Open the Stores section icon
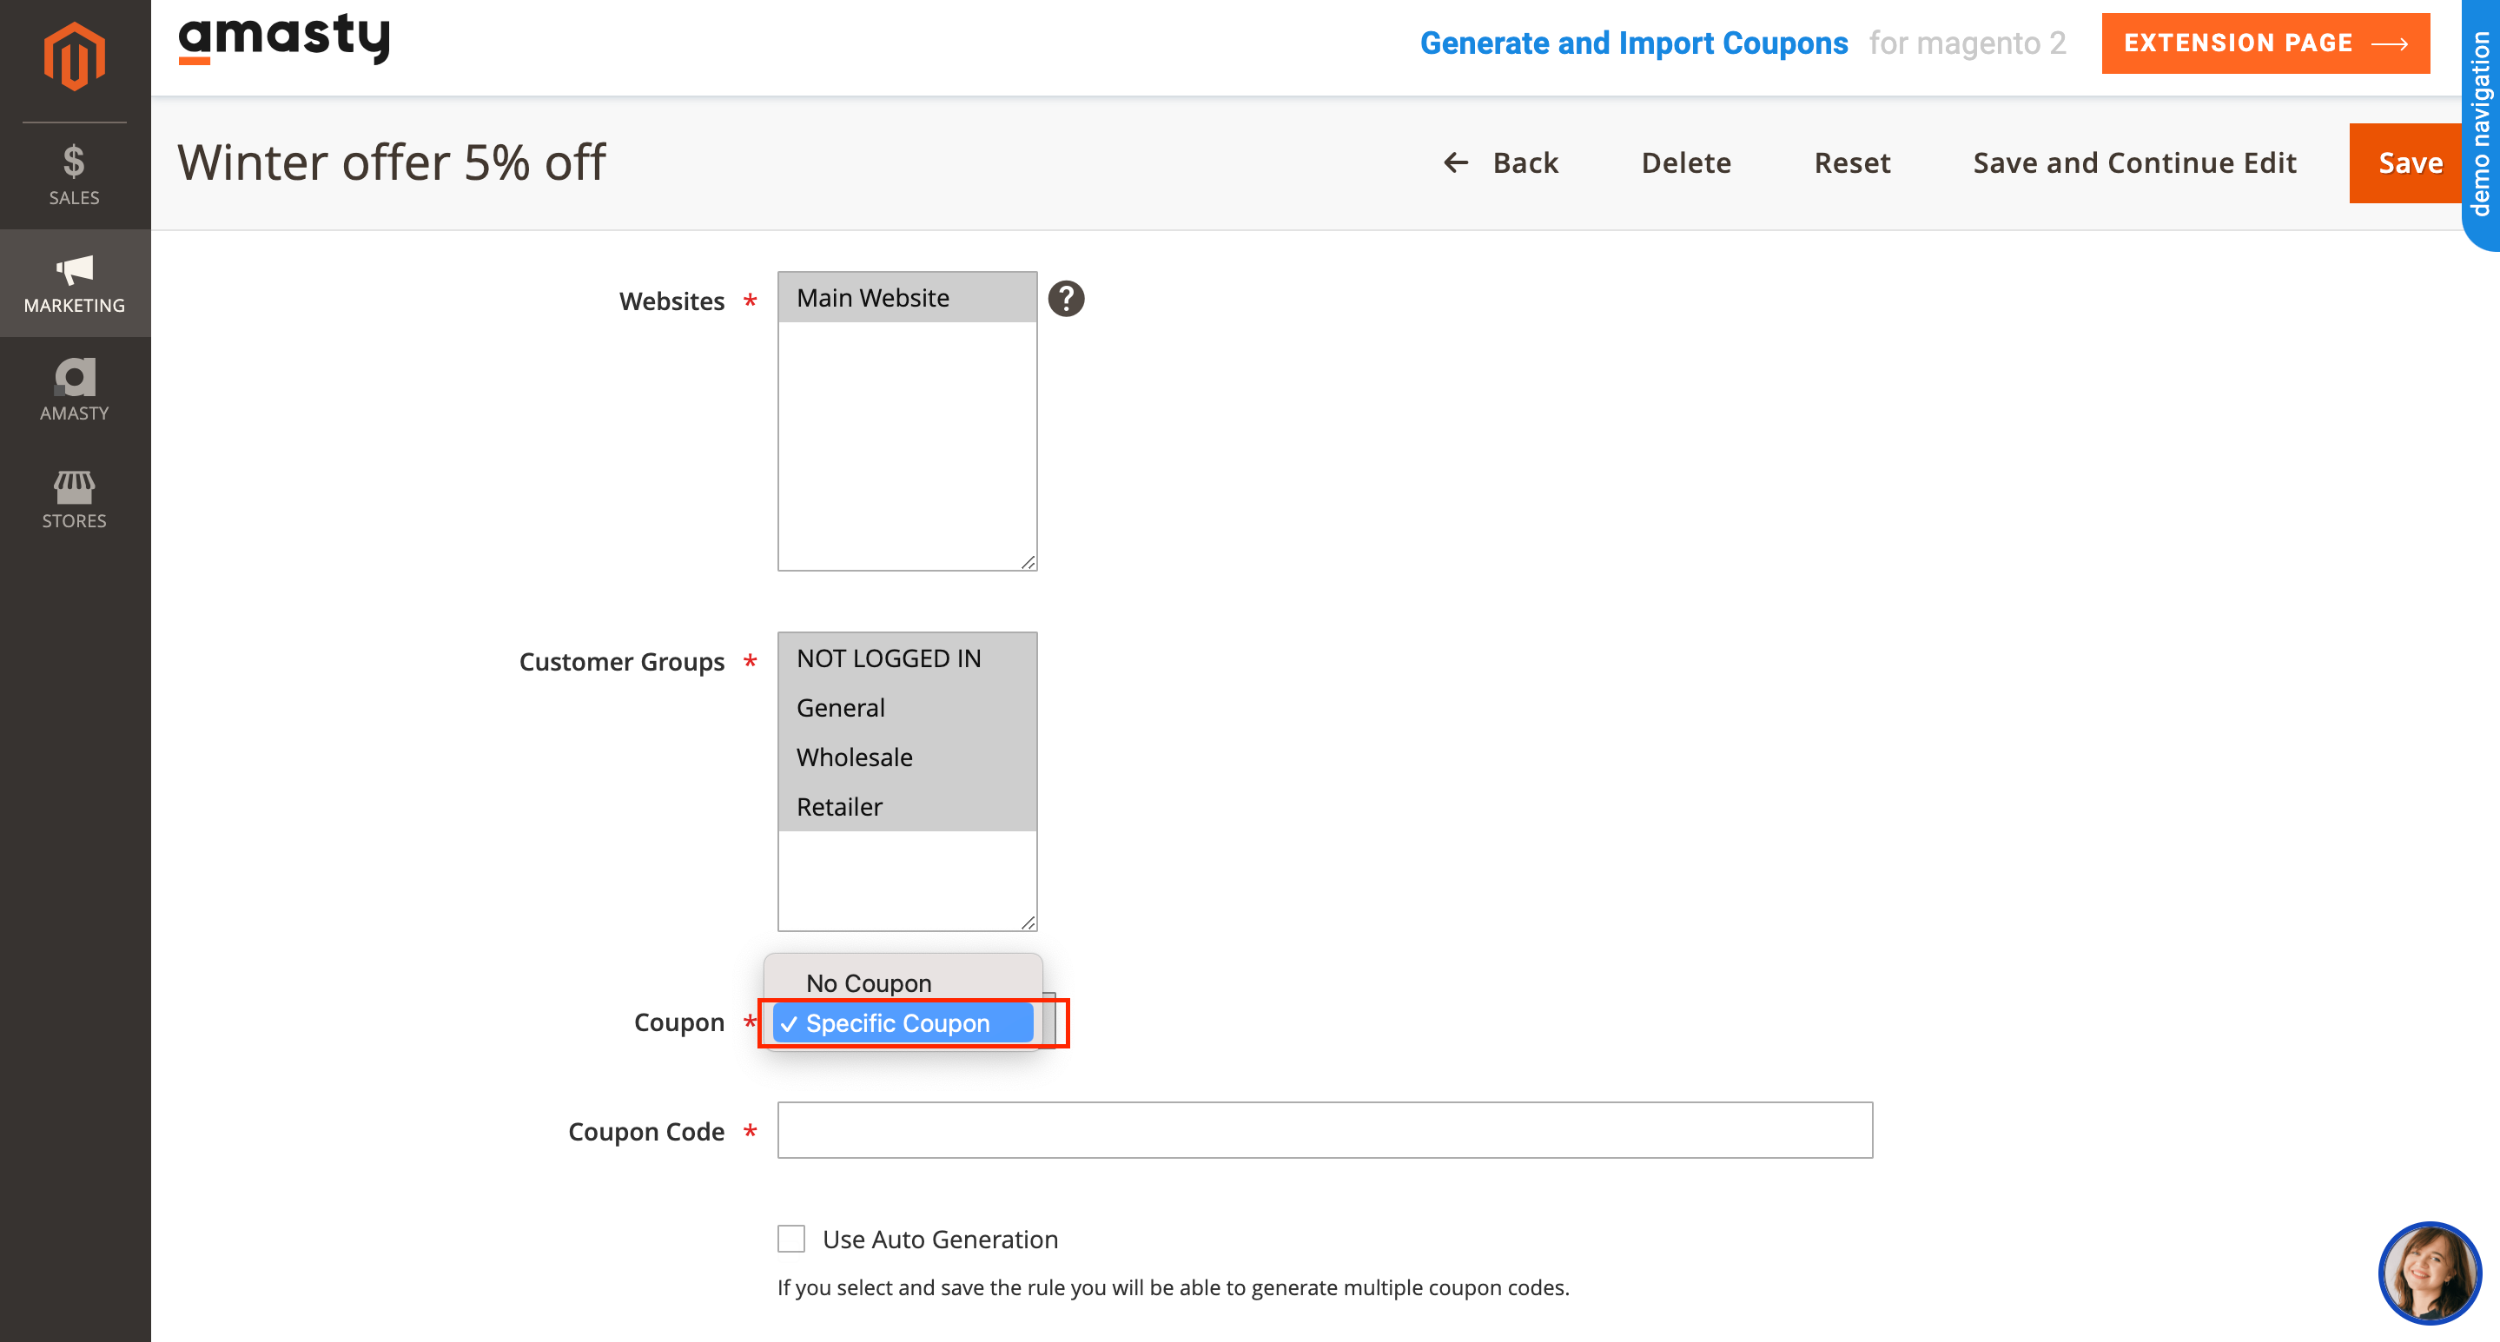The image size is (2500, 1342). pyautogui.click(x=74, y=489)
